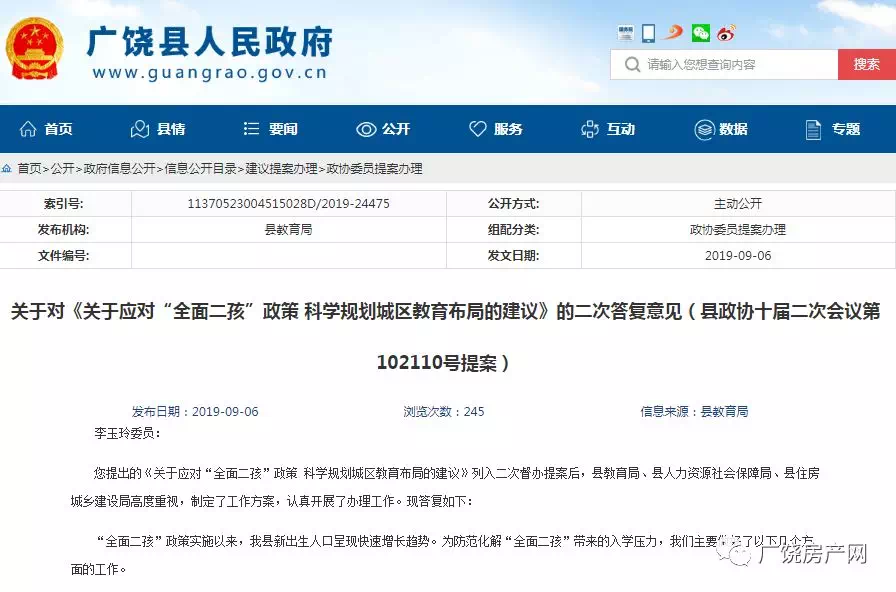Click 建议提案办理 breadcrumb link

(x=281, y=169)
